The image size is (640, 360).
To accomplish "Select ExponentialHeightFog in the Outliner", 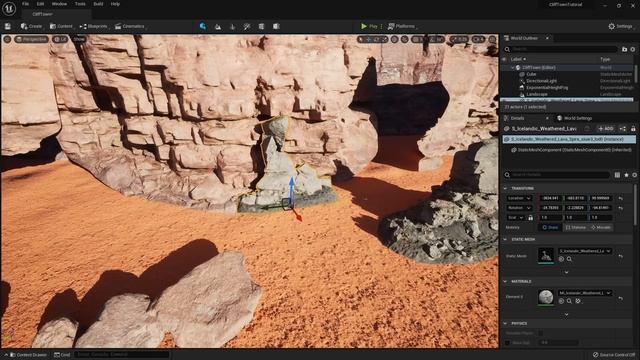I will pos(547,87).
